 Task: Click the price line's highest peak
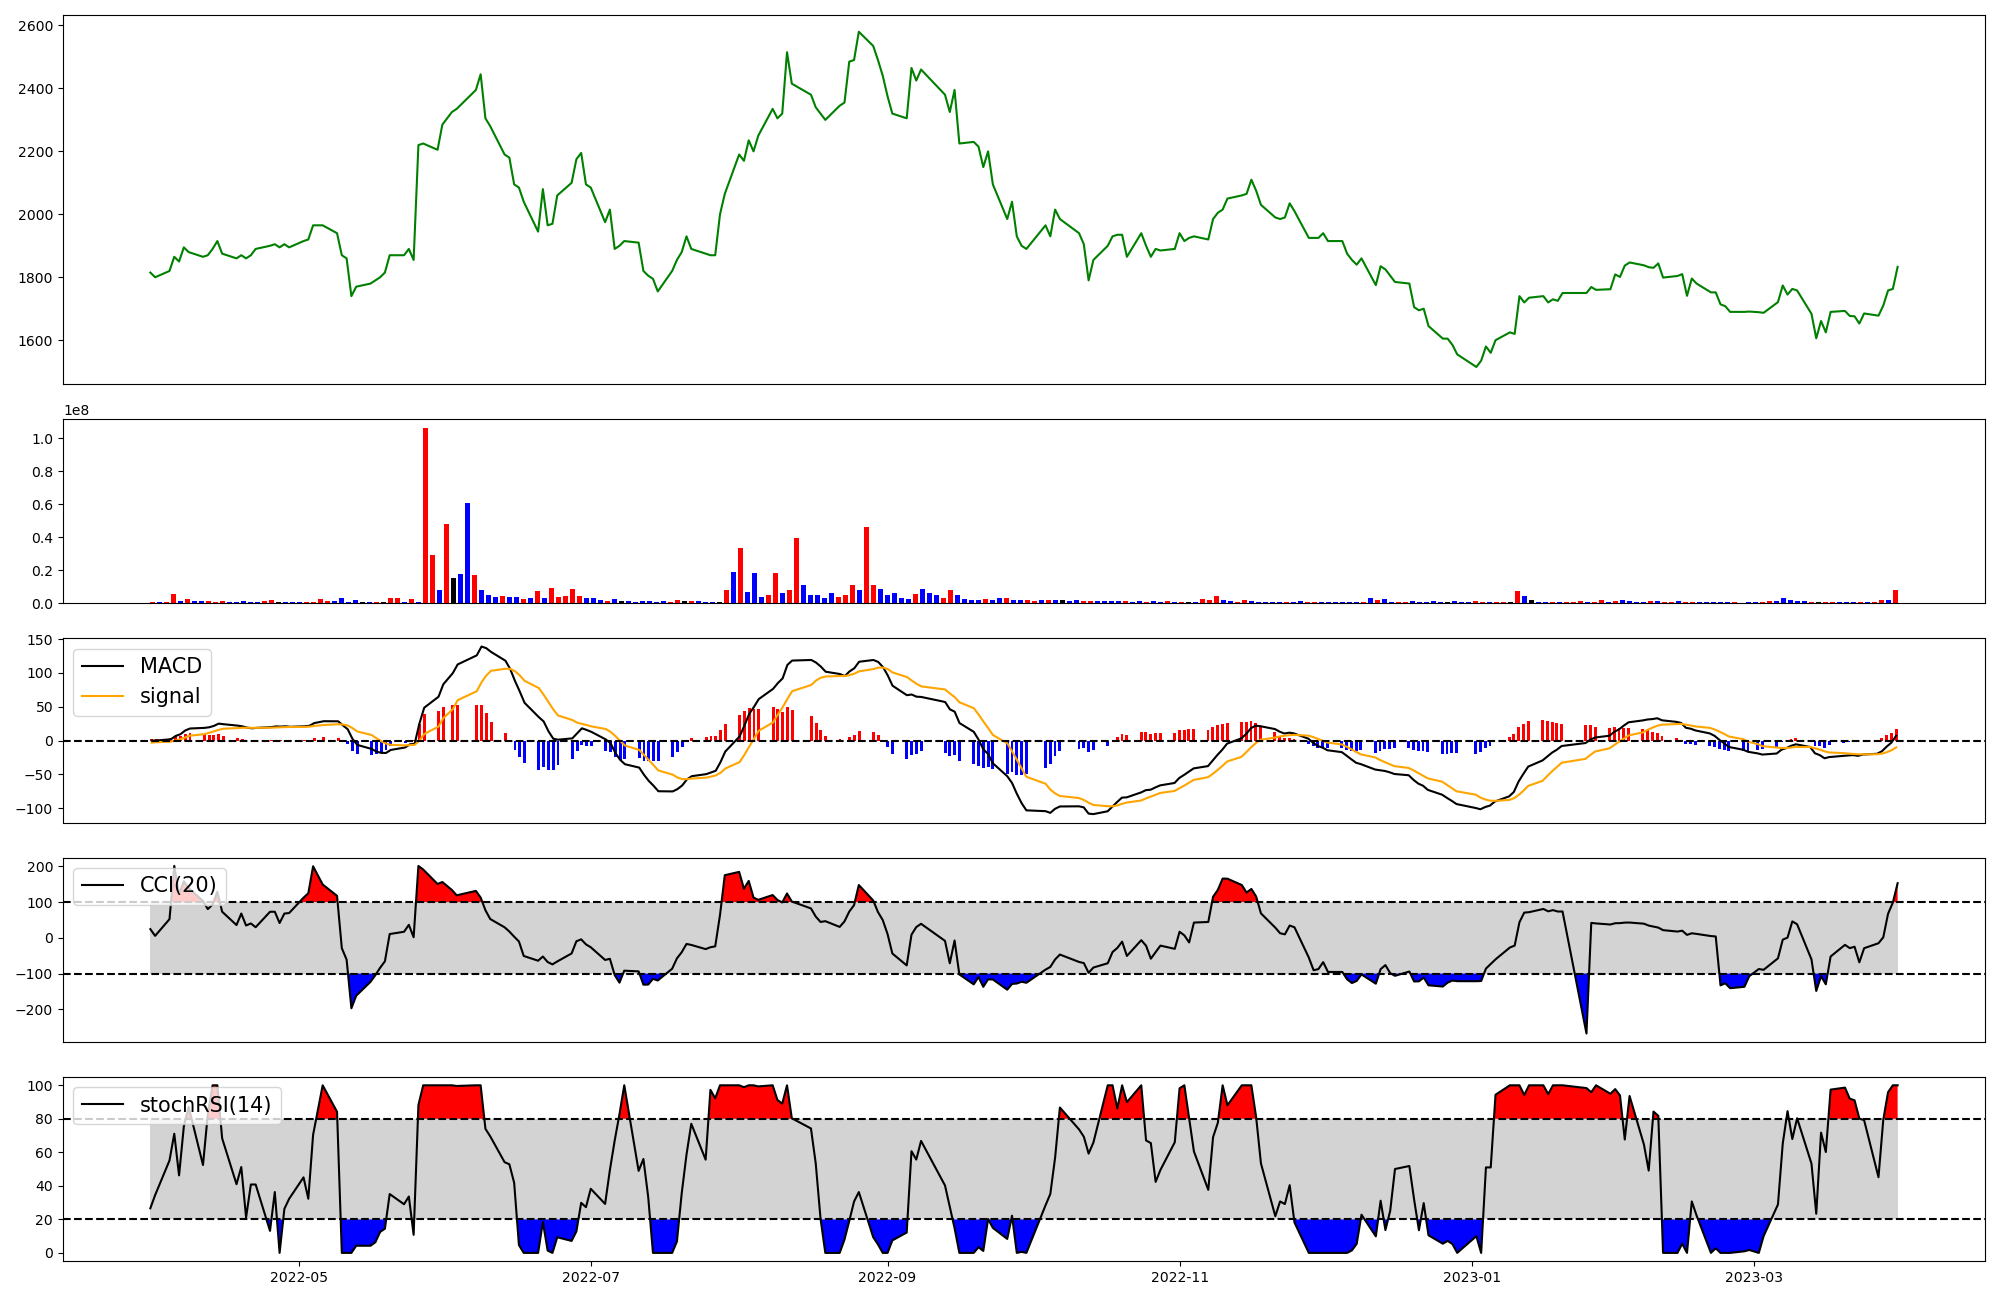[x=859, y=32]
